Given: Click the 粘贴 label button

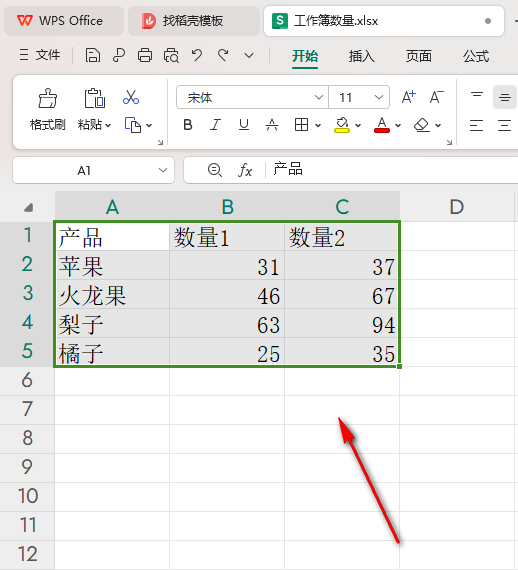Looking at the screenshot, I should click(x=90, y=125).
